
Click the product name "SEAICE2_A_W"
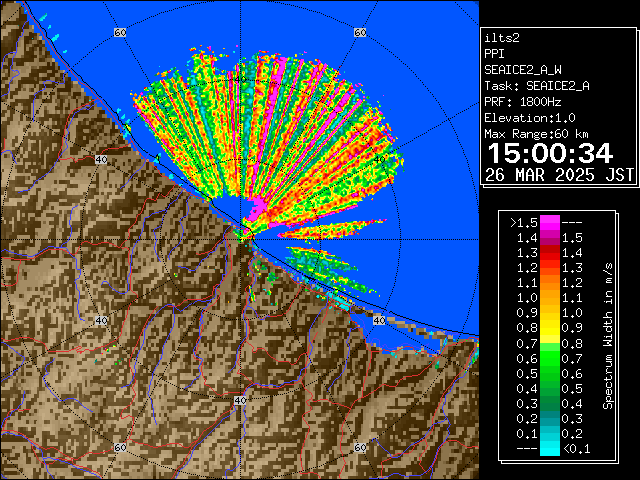click(522, 70)
